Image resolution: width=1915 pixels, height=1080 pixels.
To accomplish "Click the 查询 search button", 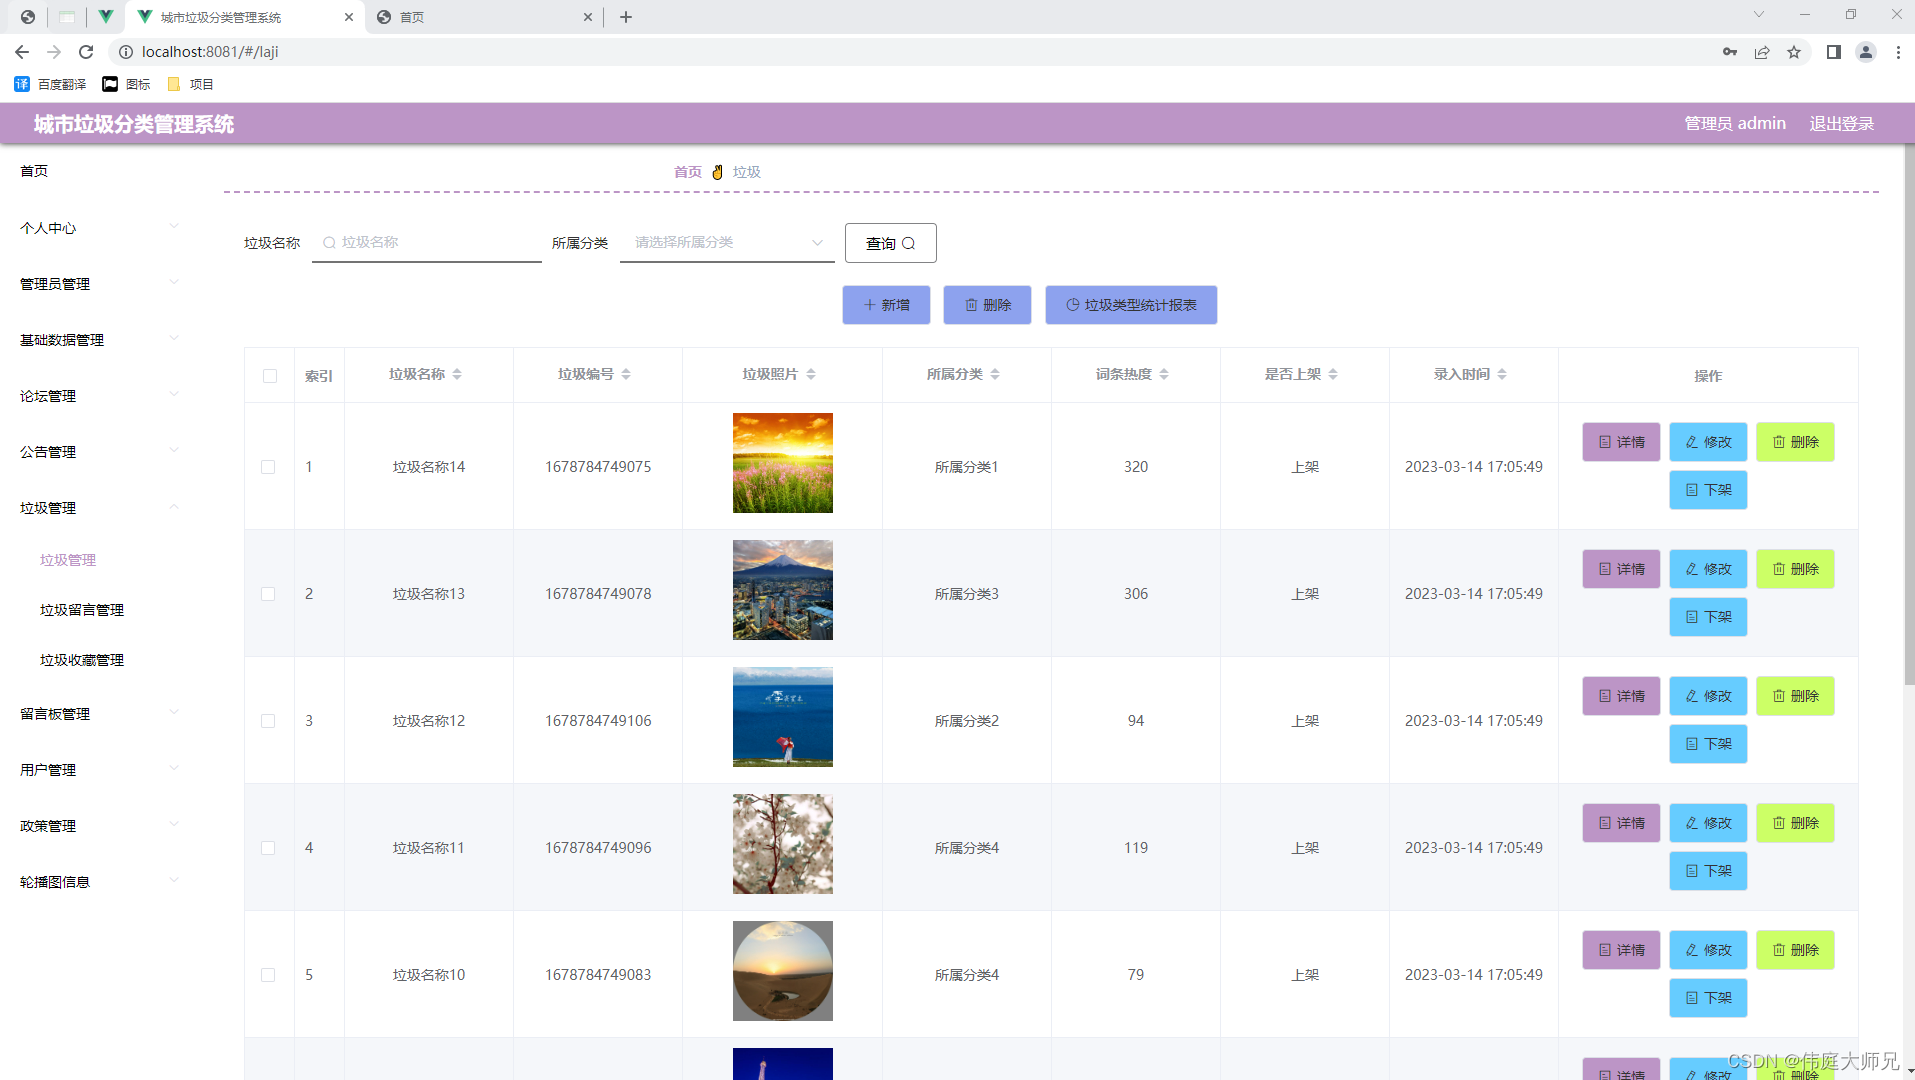I will tap(890, 243).
